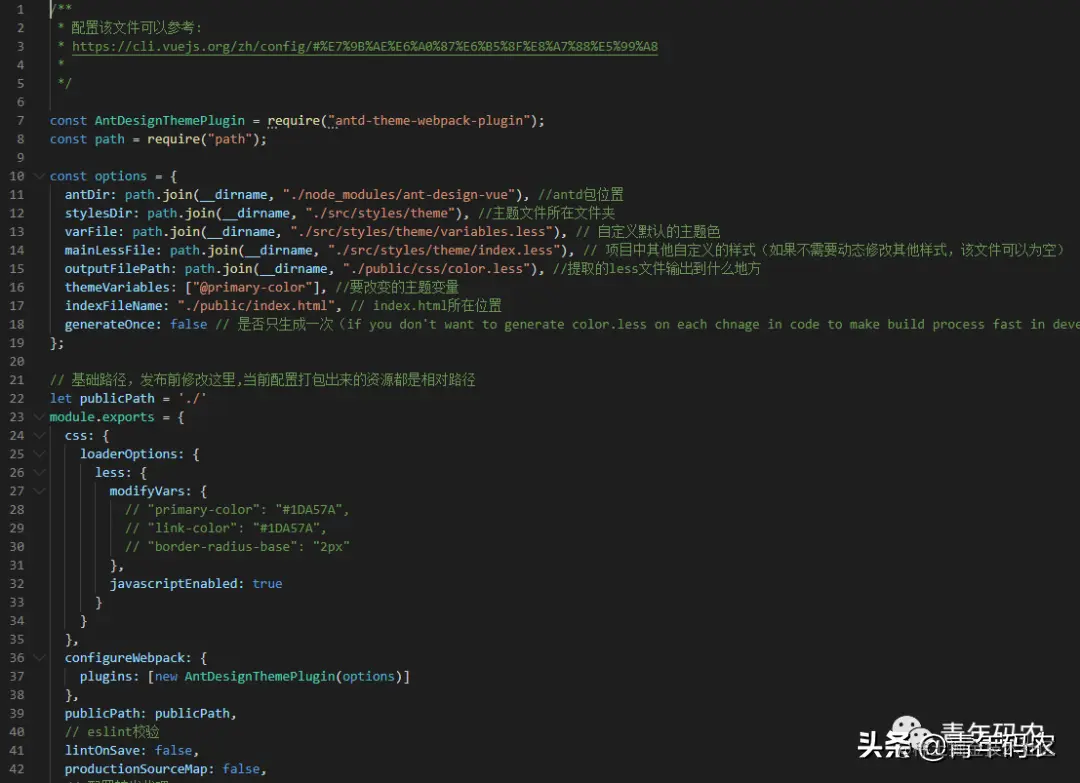The width and height of the screenshot is (1080, 783).
Task: Fold the modifyVars block chevron
Action: (x=39, y=491)
